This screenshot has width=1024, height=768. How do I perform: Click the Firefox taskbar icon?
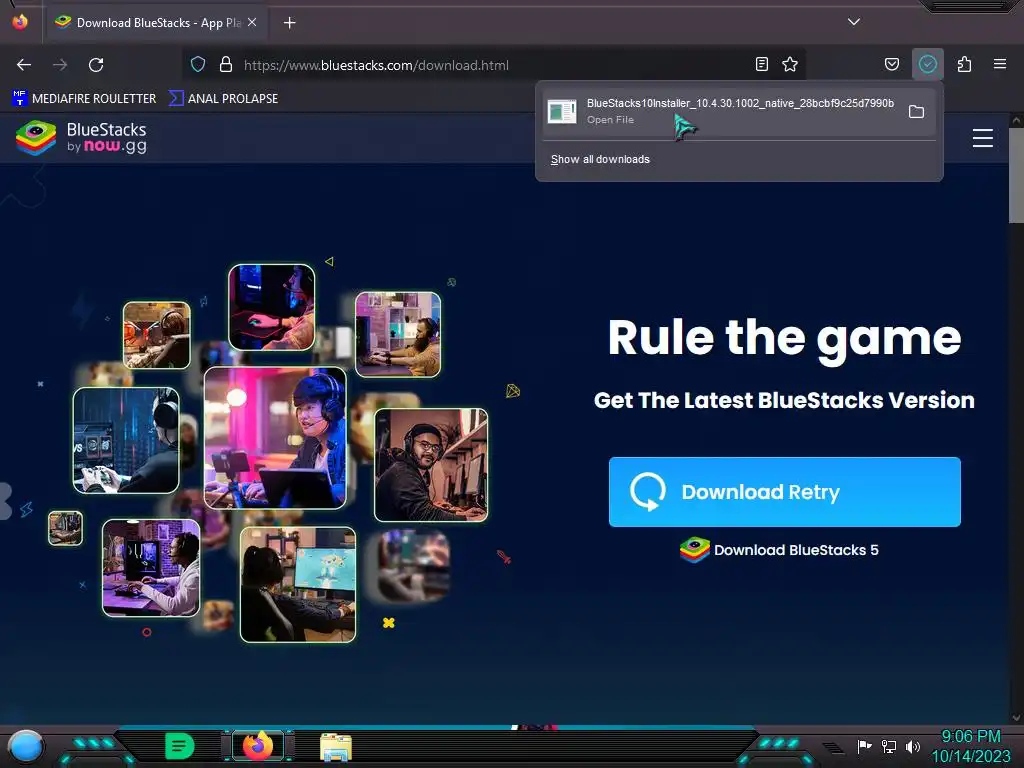pos(258,745)
